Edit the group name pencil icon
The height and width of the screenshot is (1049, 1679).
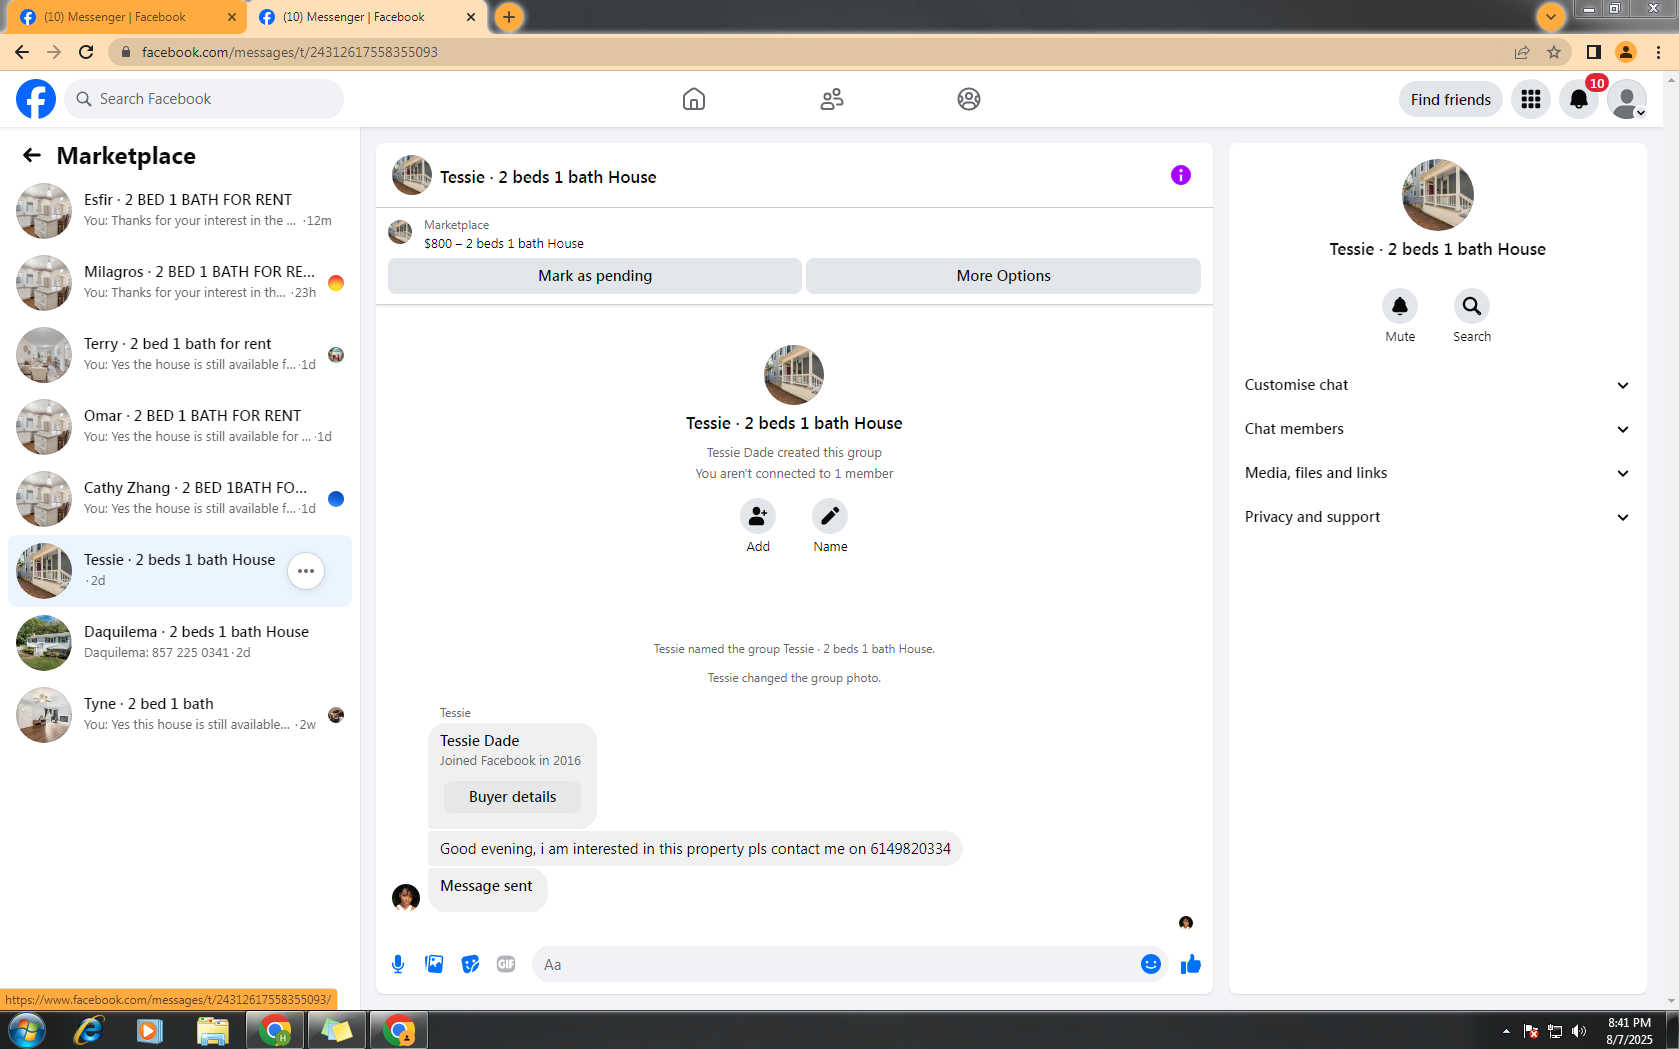[x=830, y=516]
